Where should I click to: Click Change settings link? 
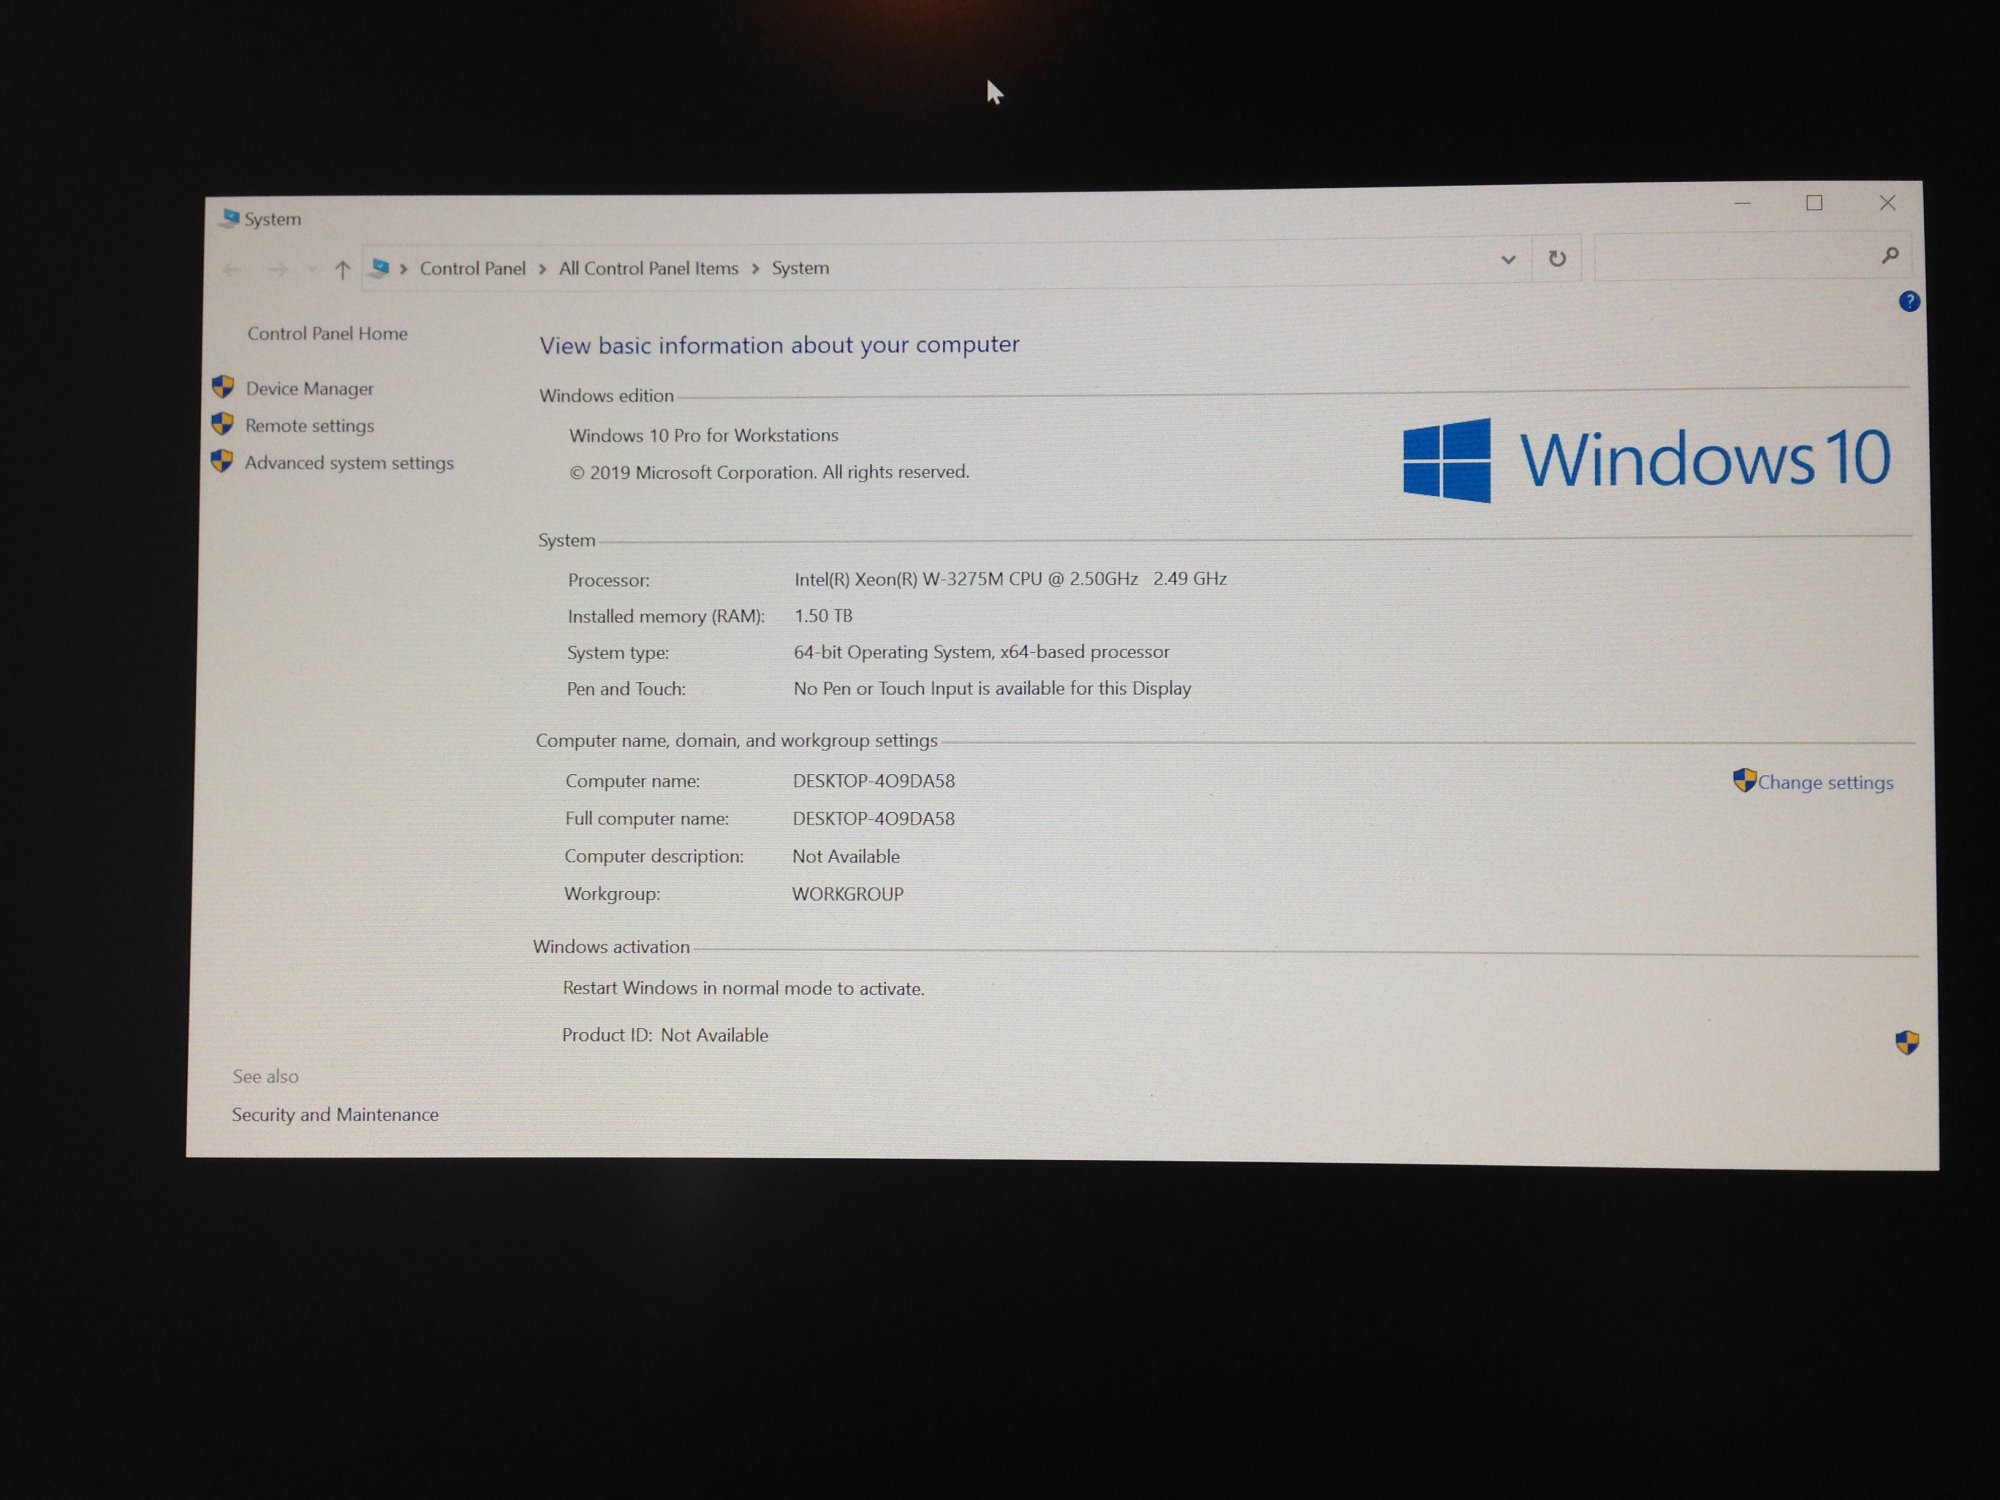[x=1825, y=782]
